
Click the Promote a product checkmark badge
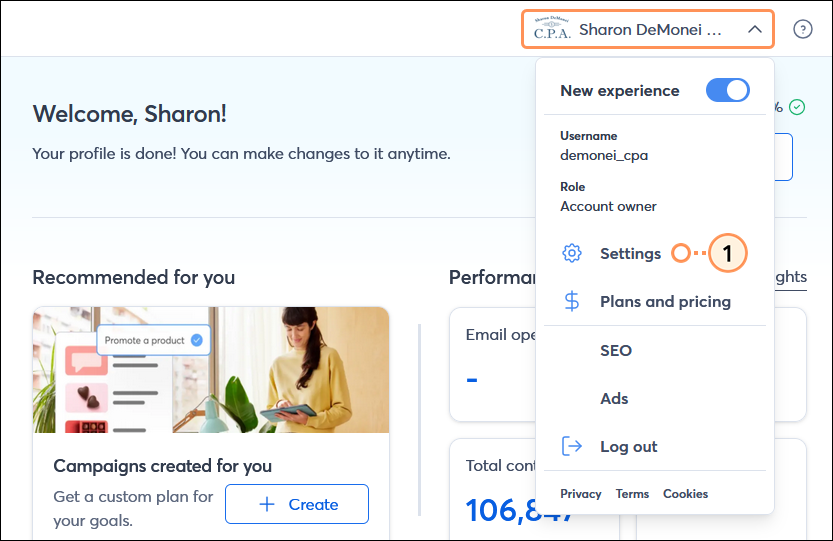tap(197, 340)
